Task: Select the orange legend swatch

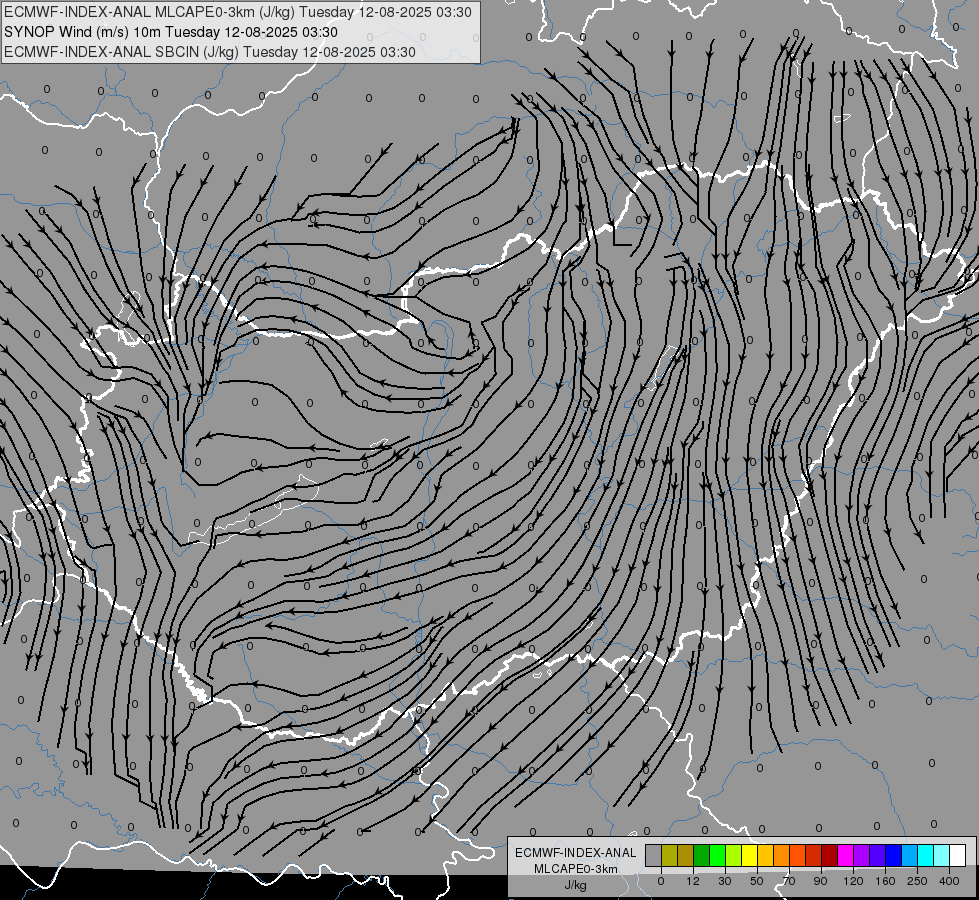Action: tap(782, 855)
